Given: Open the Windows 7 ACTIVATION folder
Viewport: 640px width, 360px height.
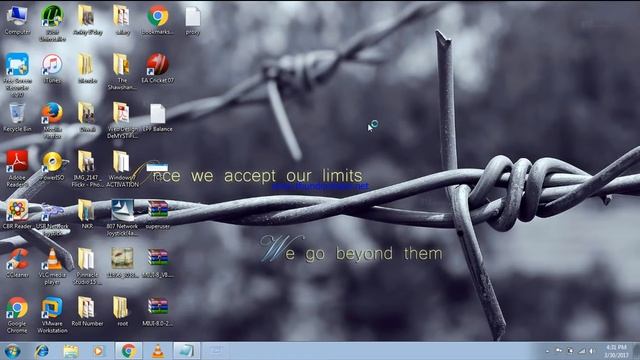Looking at the screenshot, I should [x=122, y=169].
